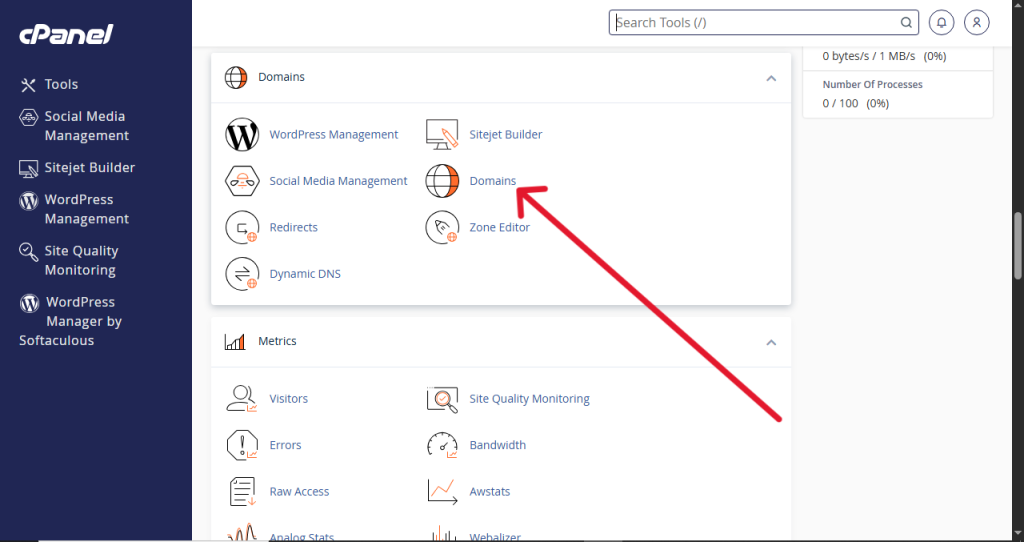Screen dimensions: 1024x542
Task: Open the Sitejet Builder link in Domains
Action: pyautogui.click(x=505, y=135)
